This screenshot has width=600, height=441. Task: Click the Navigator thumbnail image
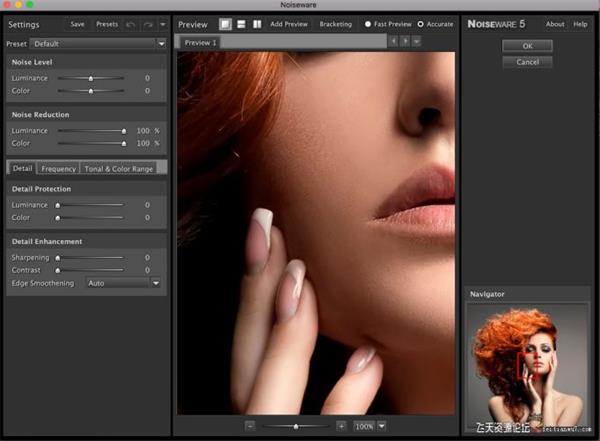coord(529,366)
